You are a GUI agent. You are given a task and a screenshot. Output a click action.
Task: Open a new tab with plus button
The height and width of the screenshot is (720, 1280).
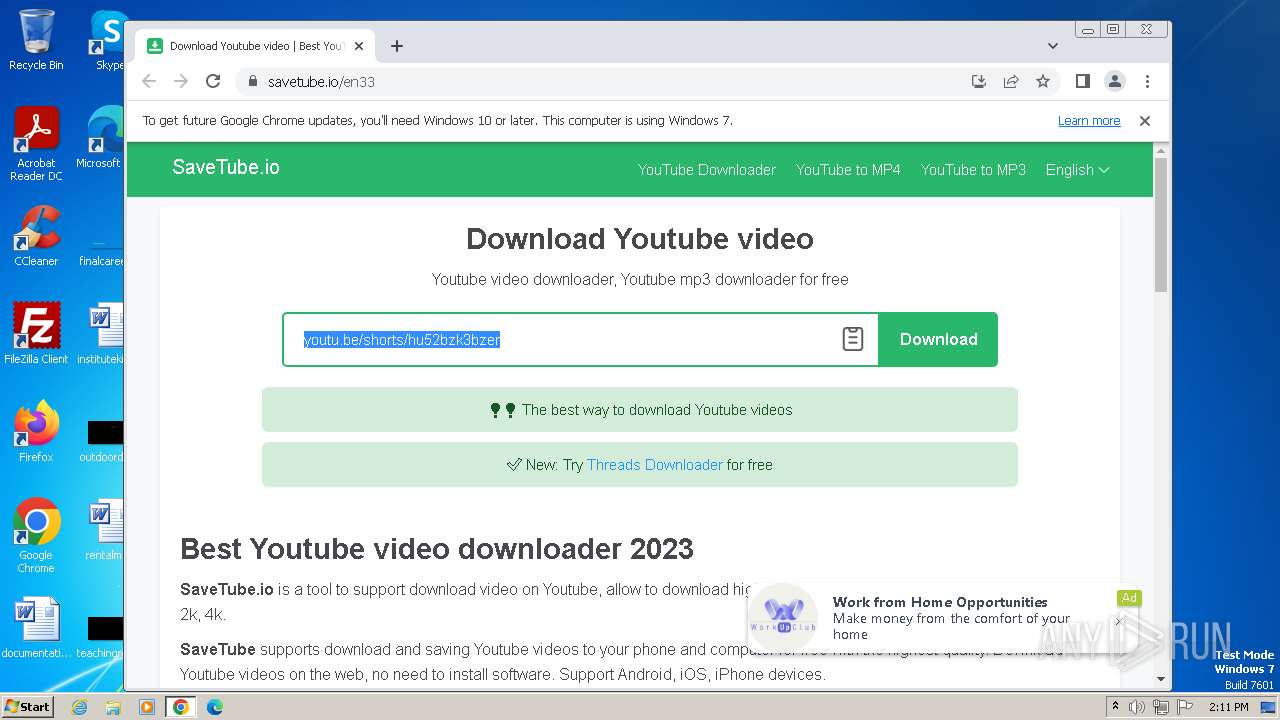click(397, 46)
